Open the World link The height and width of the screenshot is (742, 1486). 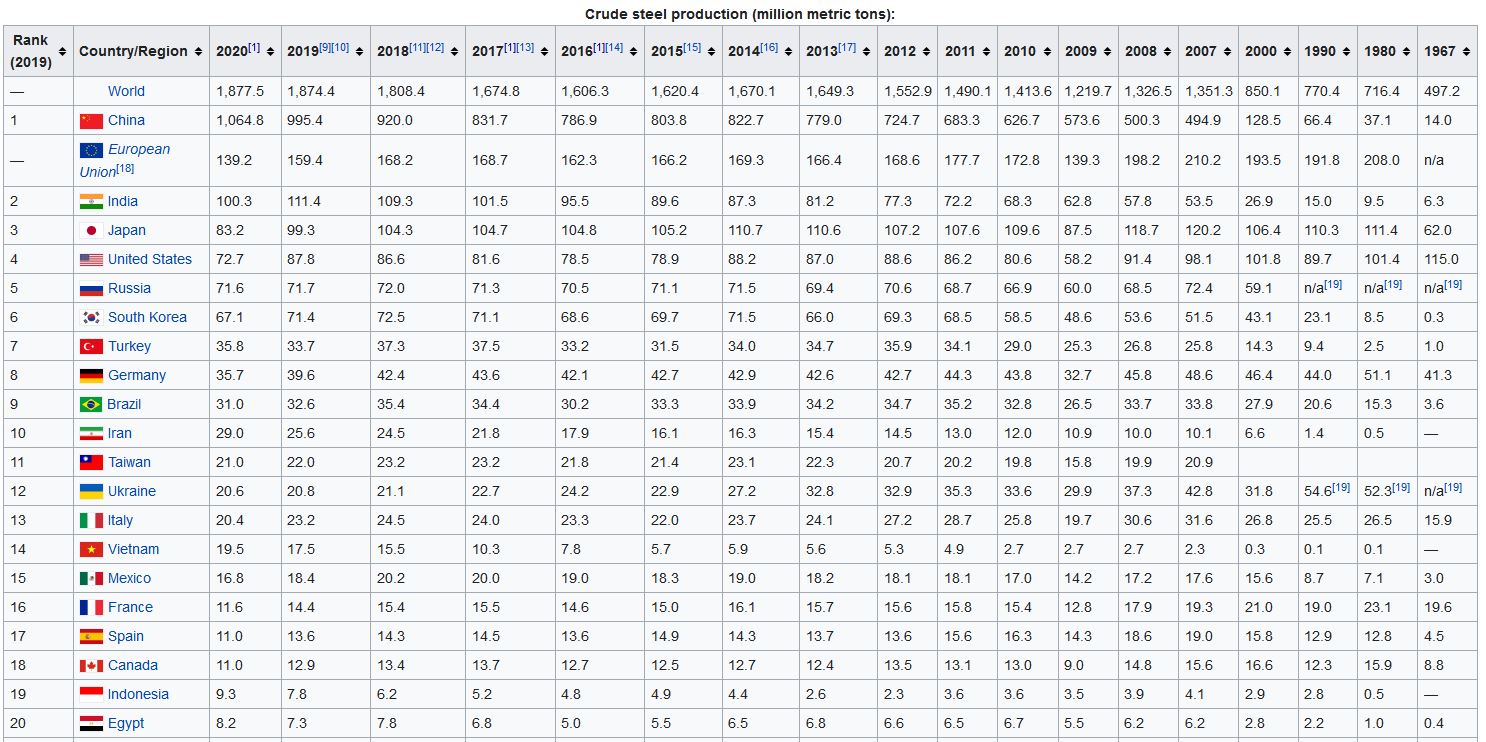tap(126, 91)
